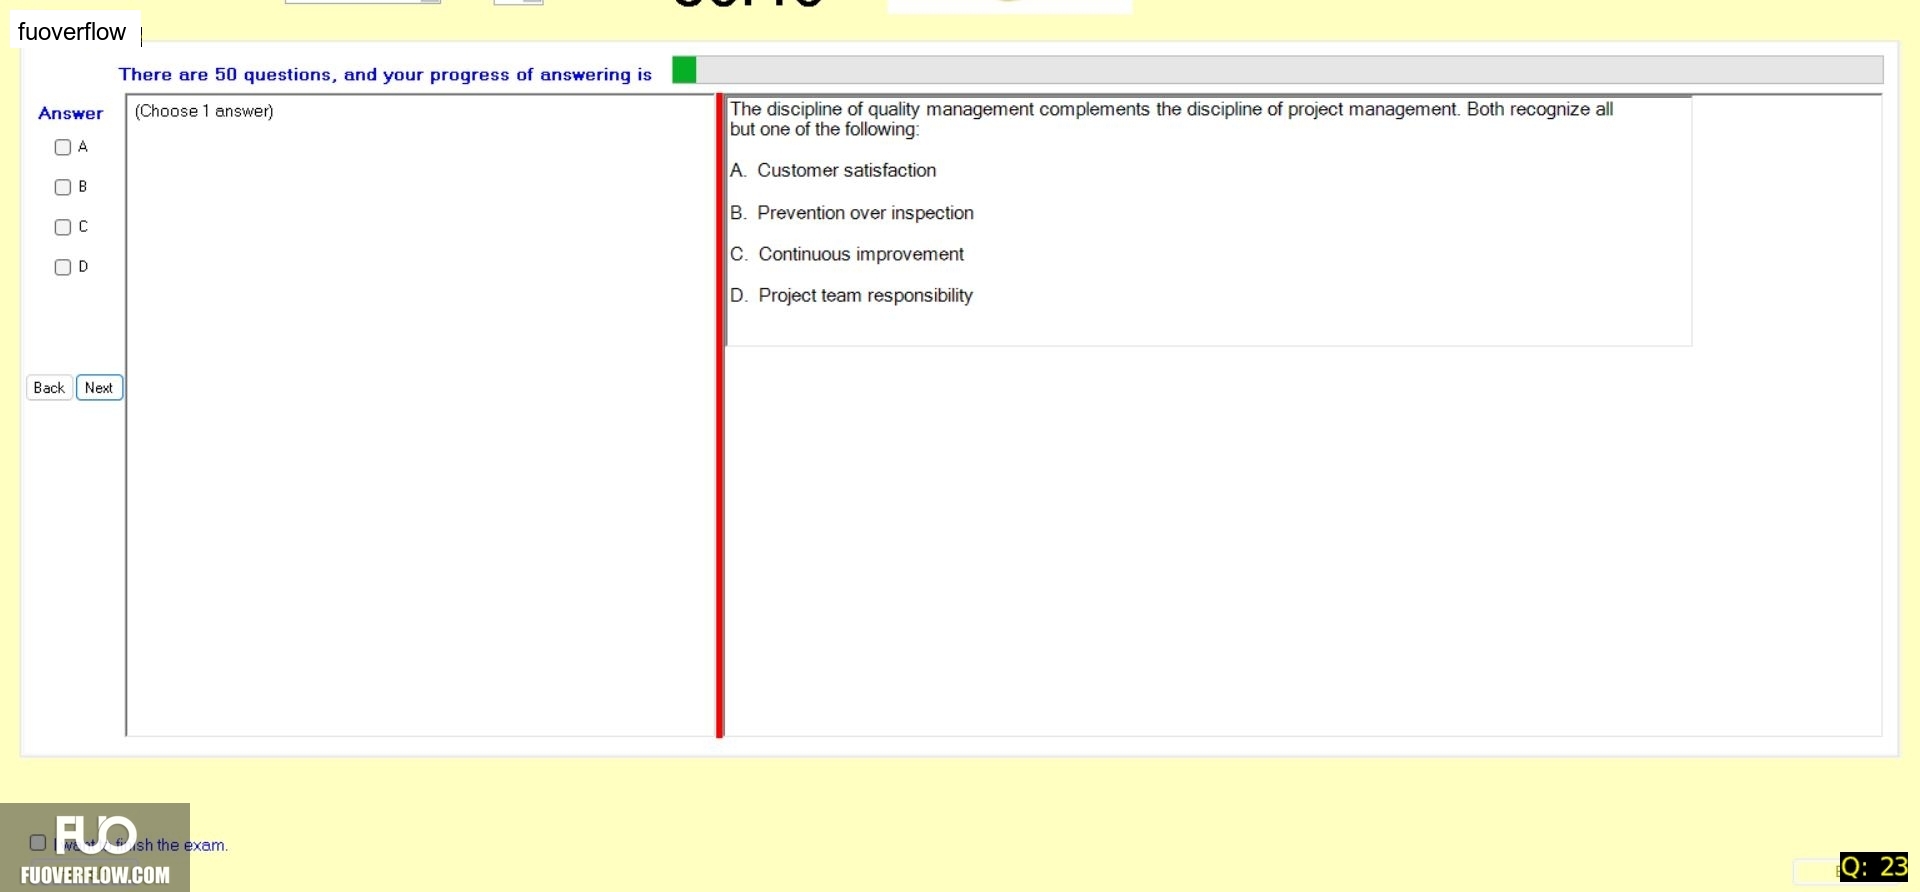Click the 'There are 50 questions' progress label

click(385, 74)
